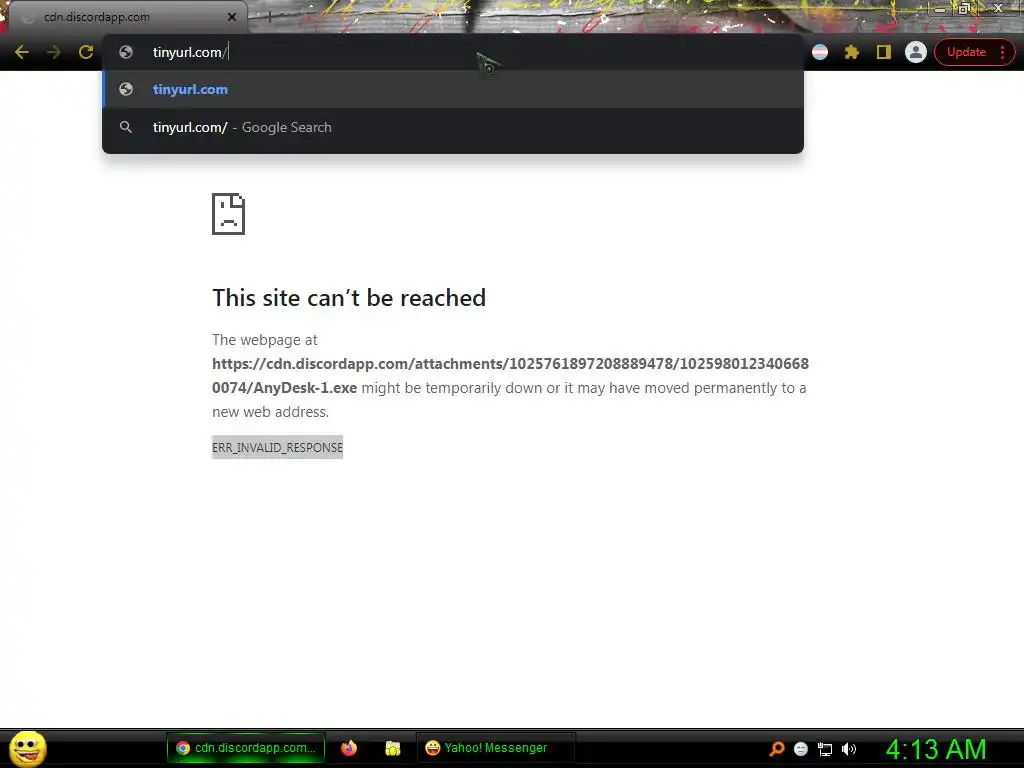Restore down the Chrome window
The width and height of the screenshot is (1024, 768).
coord(964,8)
